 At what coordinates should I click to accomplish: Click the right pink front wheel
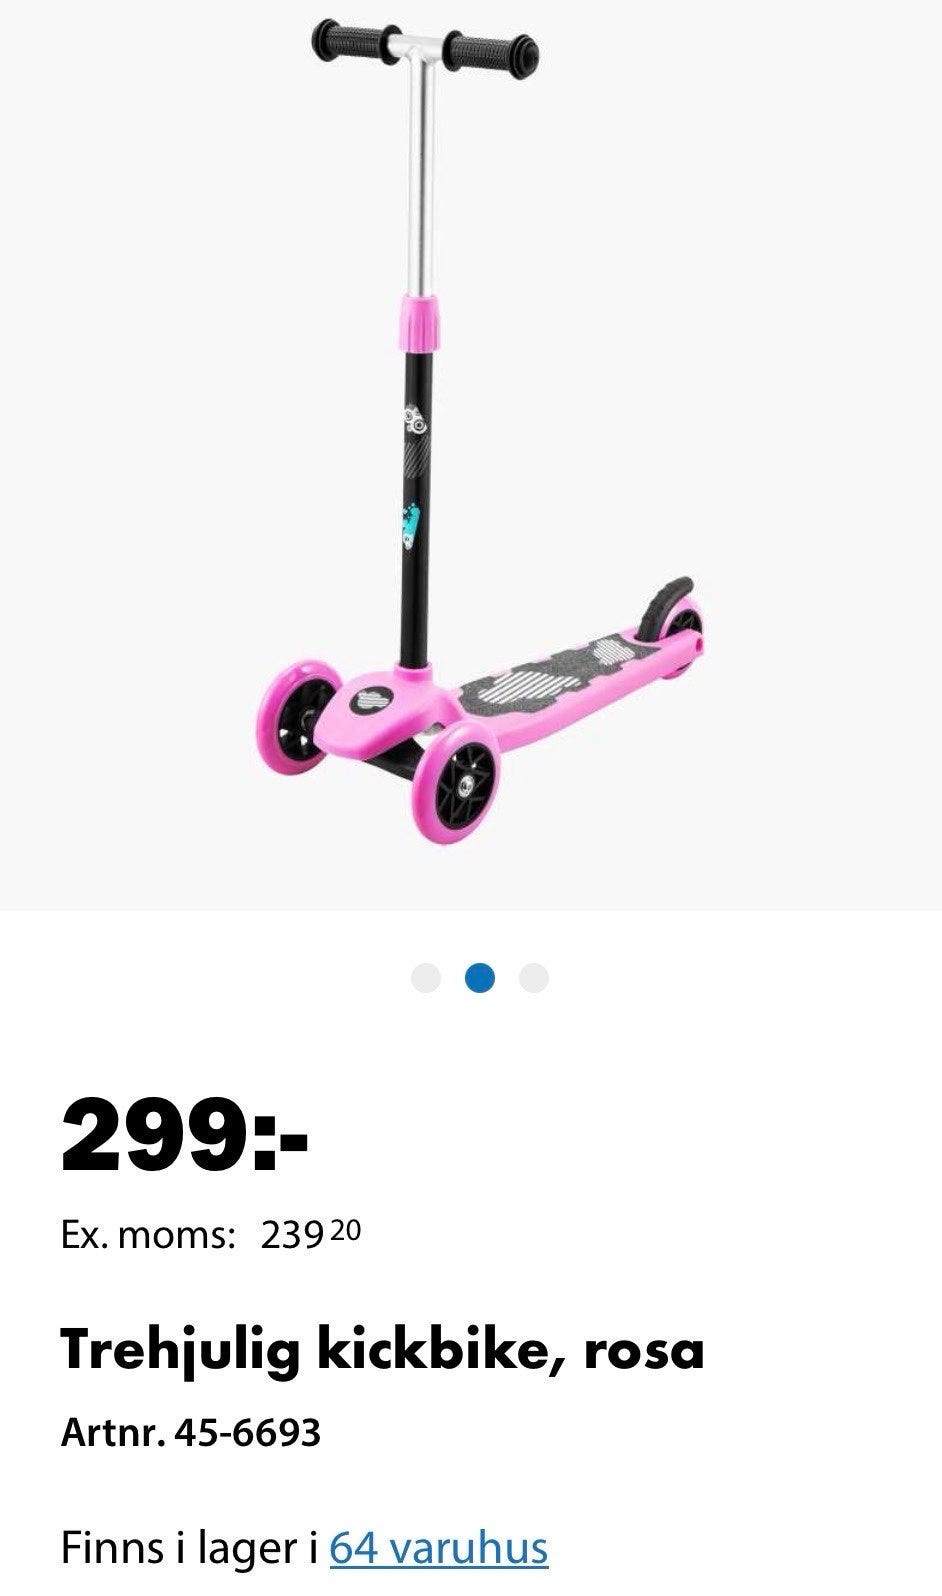click(x=453, y=783)
